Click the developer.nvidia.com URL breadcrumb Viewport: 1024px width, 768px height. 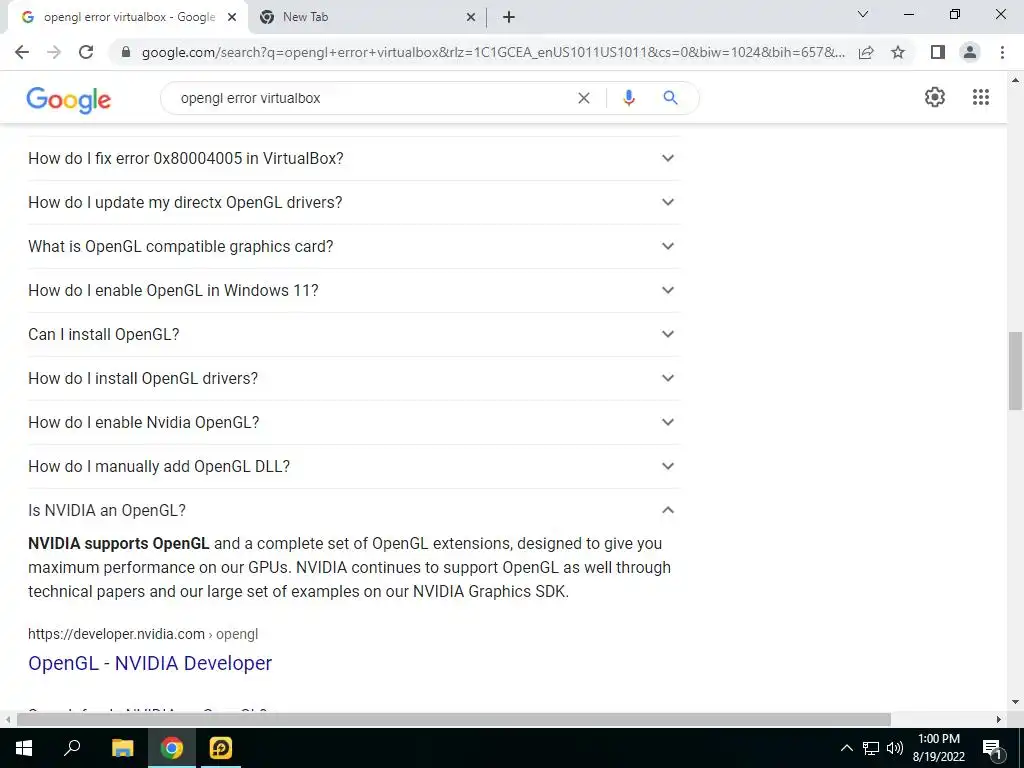[143, 634]
